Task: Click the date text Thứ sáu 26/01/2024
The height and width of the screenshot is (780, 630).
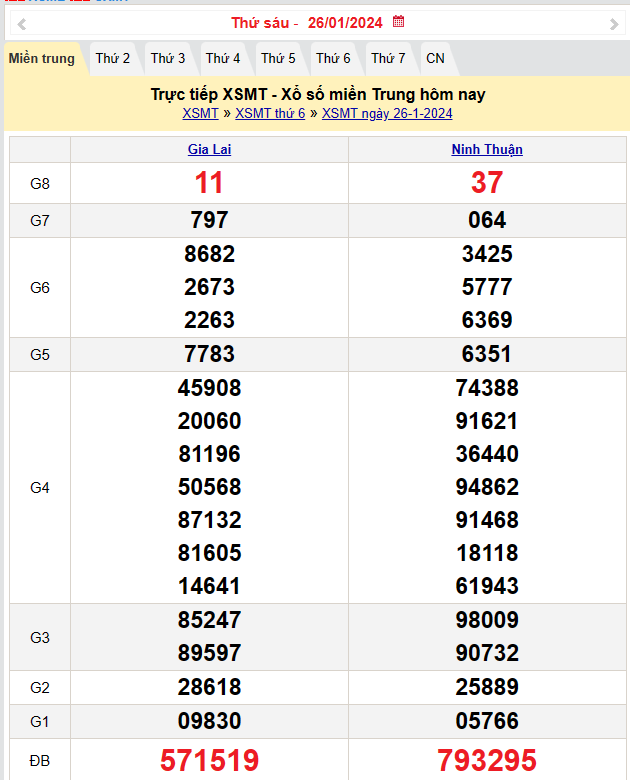Action: tap(308, 23)
